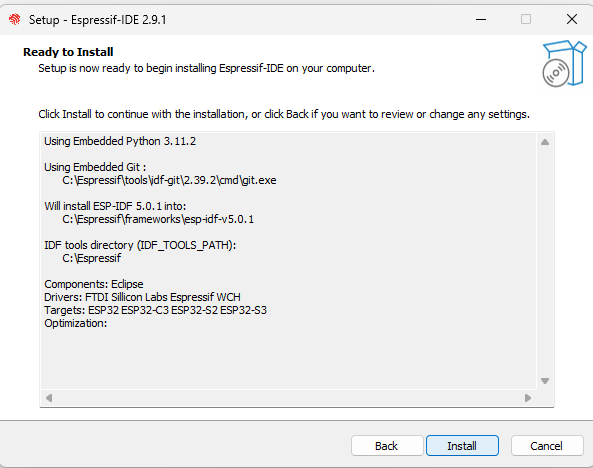The width and height of the screenshot is (593, 468).
Task: Click the Embedded Python 3.11.2 line
Action: click(x=120, y=141)
